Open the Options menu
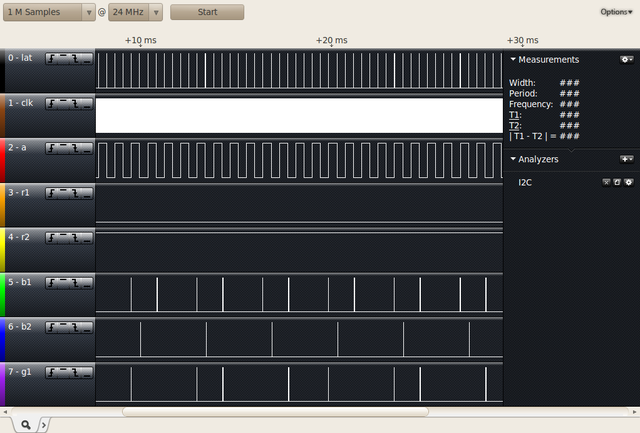 point(616,12)
